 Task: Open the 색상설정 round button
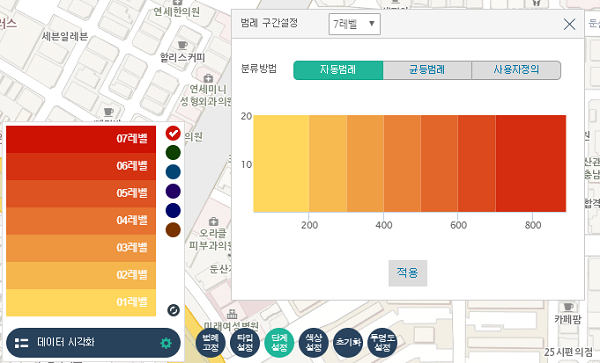pyautogui.click(x=313, y=342)
